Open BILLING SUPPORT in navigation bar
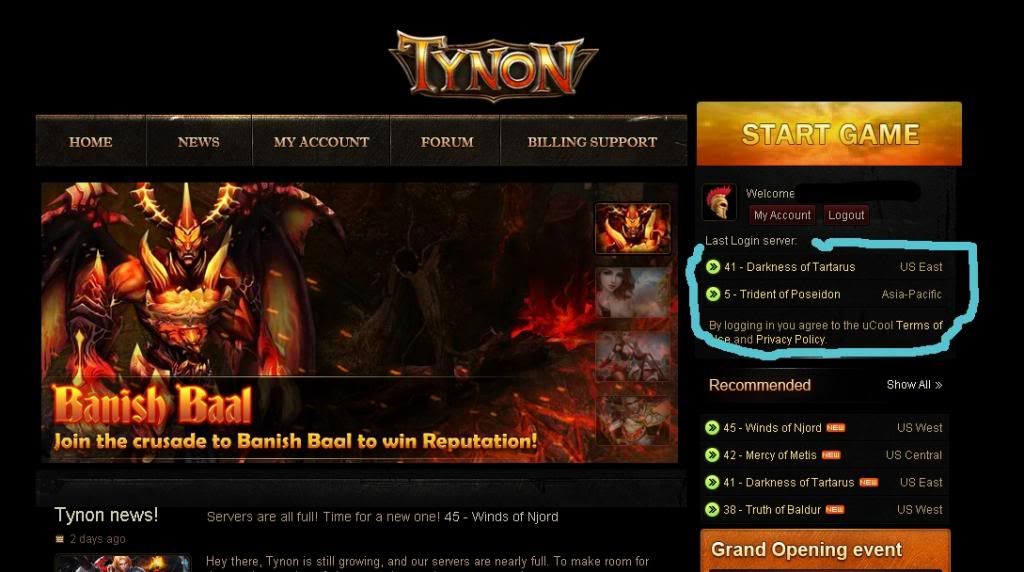 (x=592, y=142)
